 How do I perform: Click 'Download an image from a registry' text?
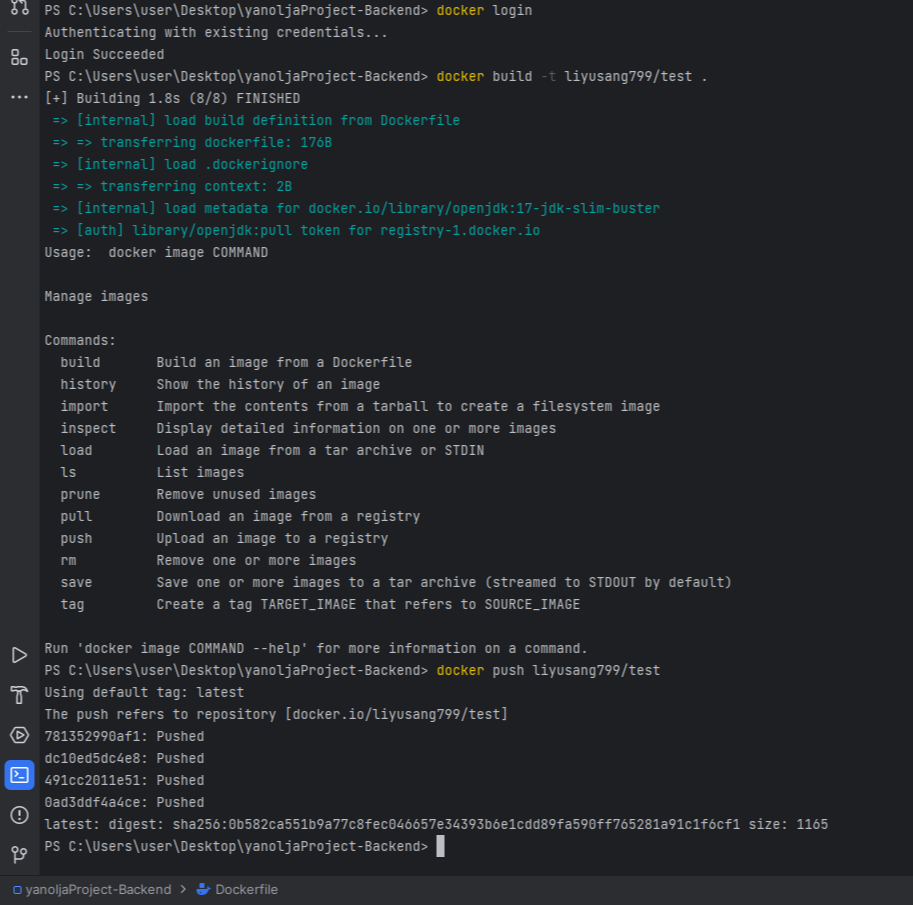288,517
